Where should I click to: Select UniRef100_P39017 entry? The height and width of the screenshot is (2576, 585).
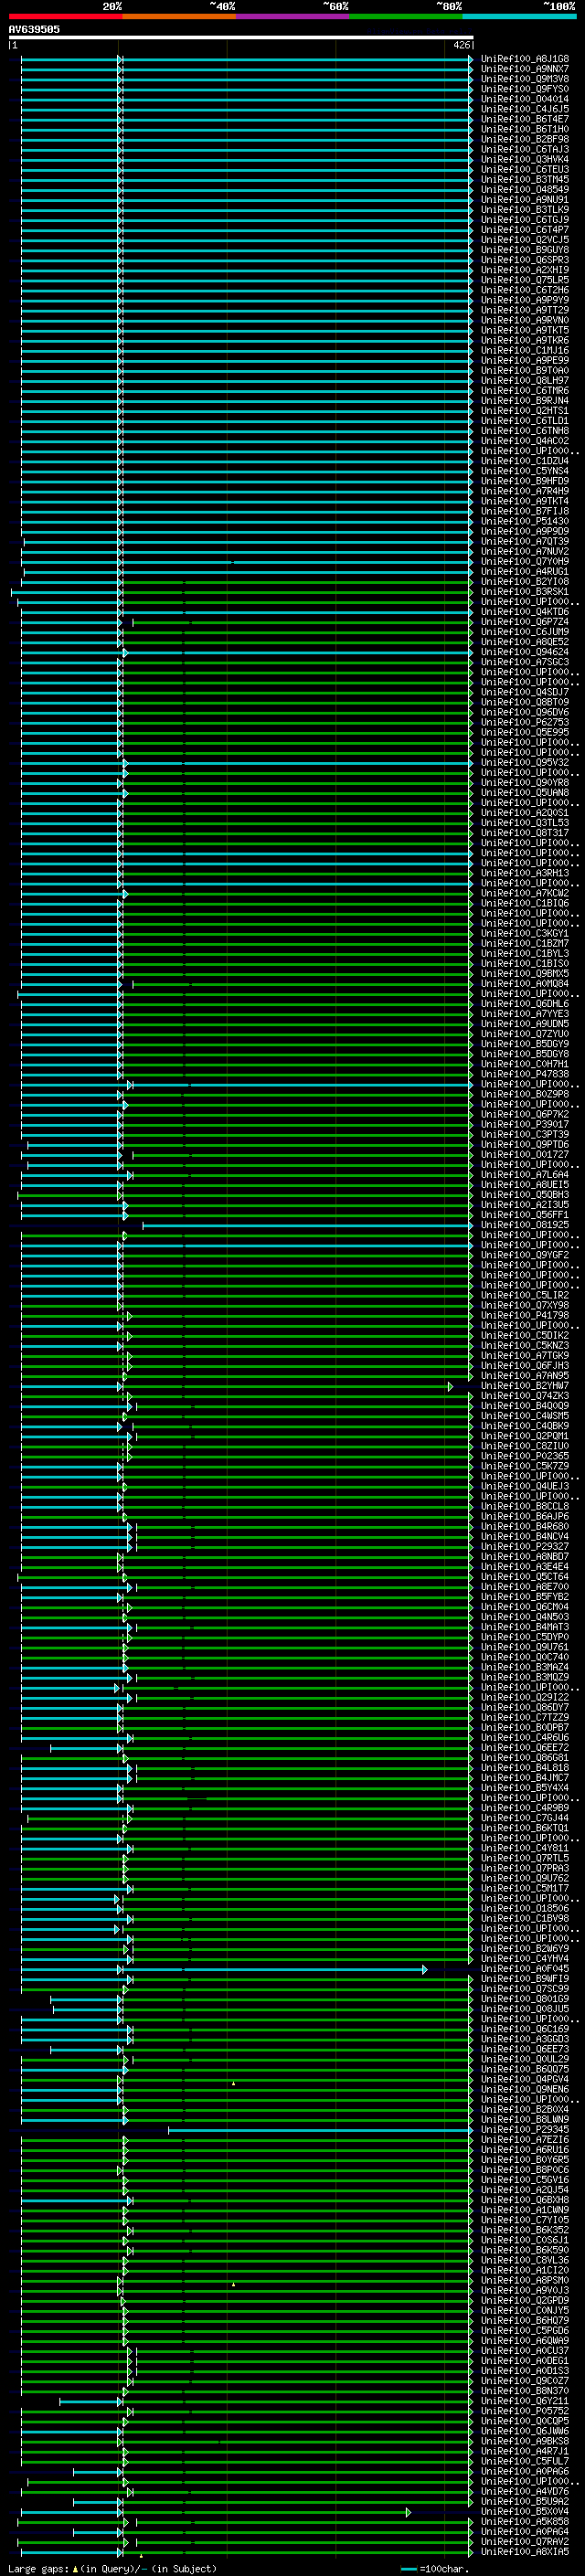click(x=524, y=1124)
